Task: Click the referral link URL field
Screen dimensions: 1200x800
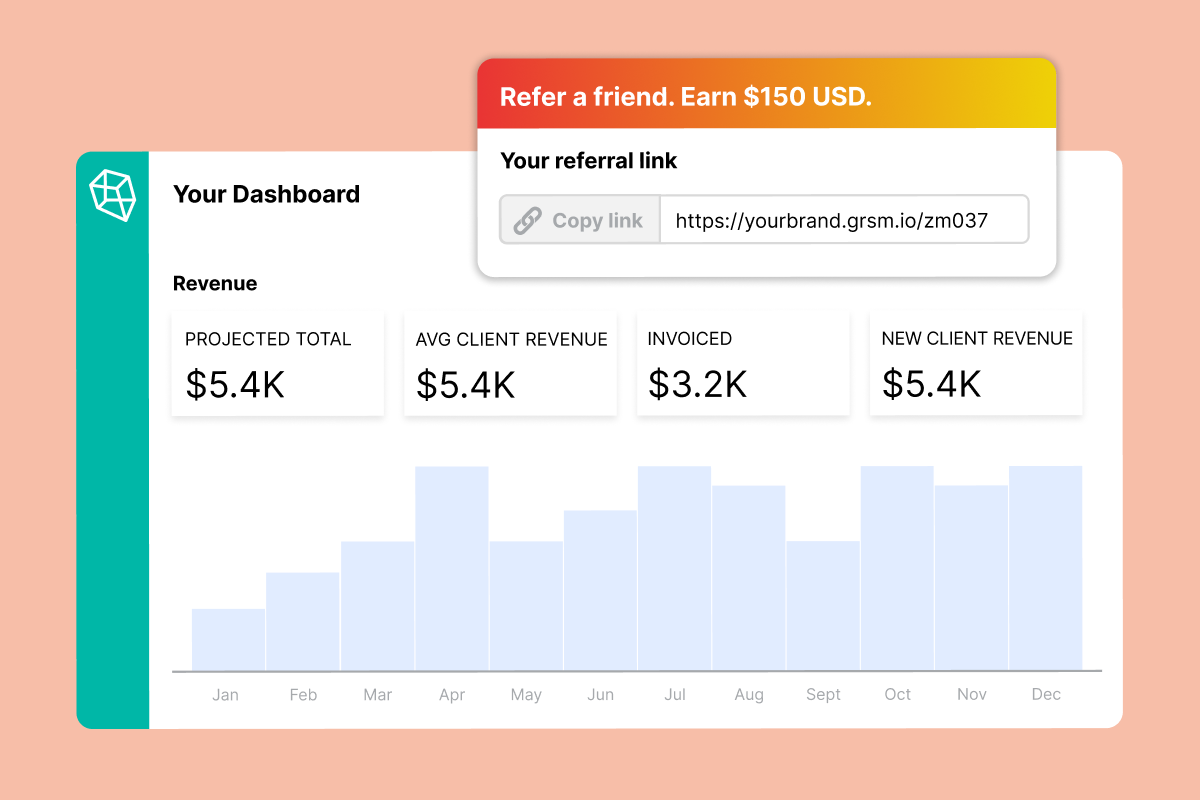Action: tap(845, 219)
